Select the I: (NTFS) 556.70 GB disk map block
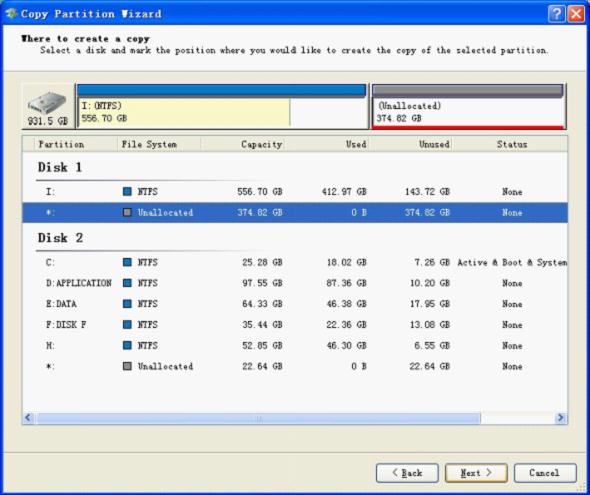 pyautogui.click(x=222, y=106)
